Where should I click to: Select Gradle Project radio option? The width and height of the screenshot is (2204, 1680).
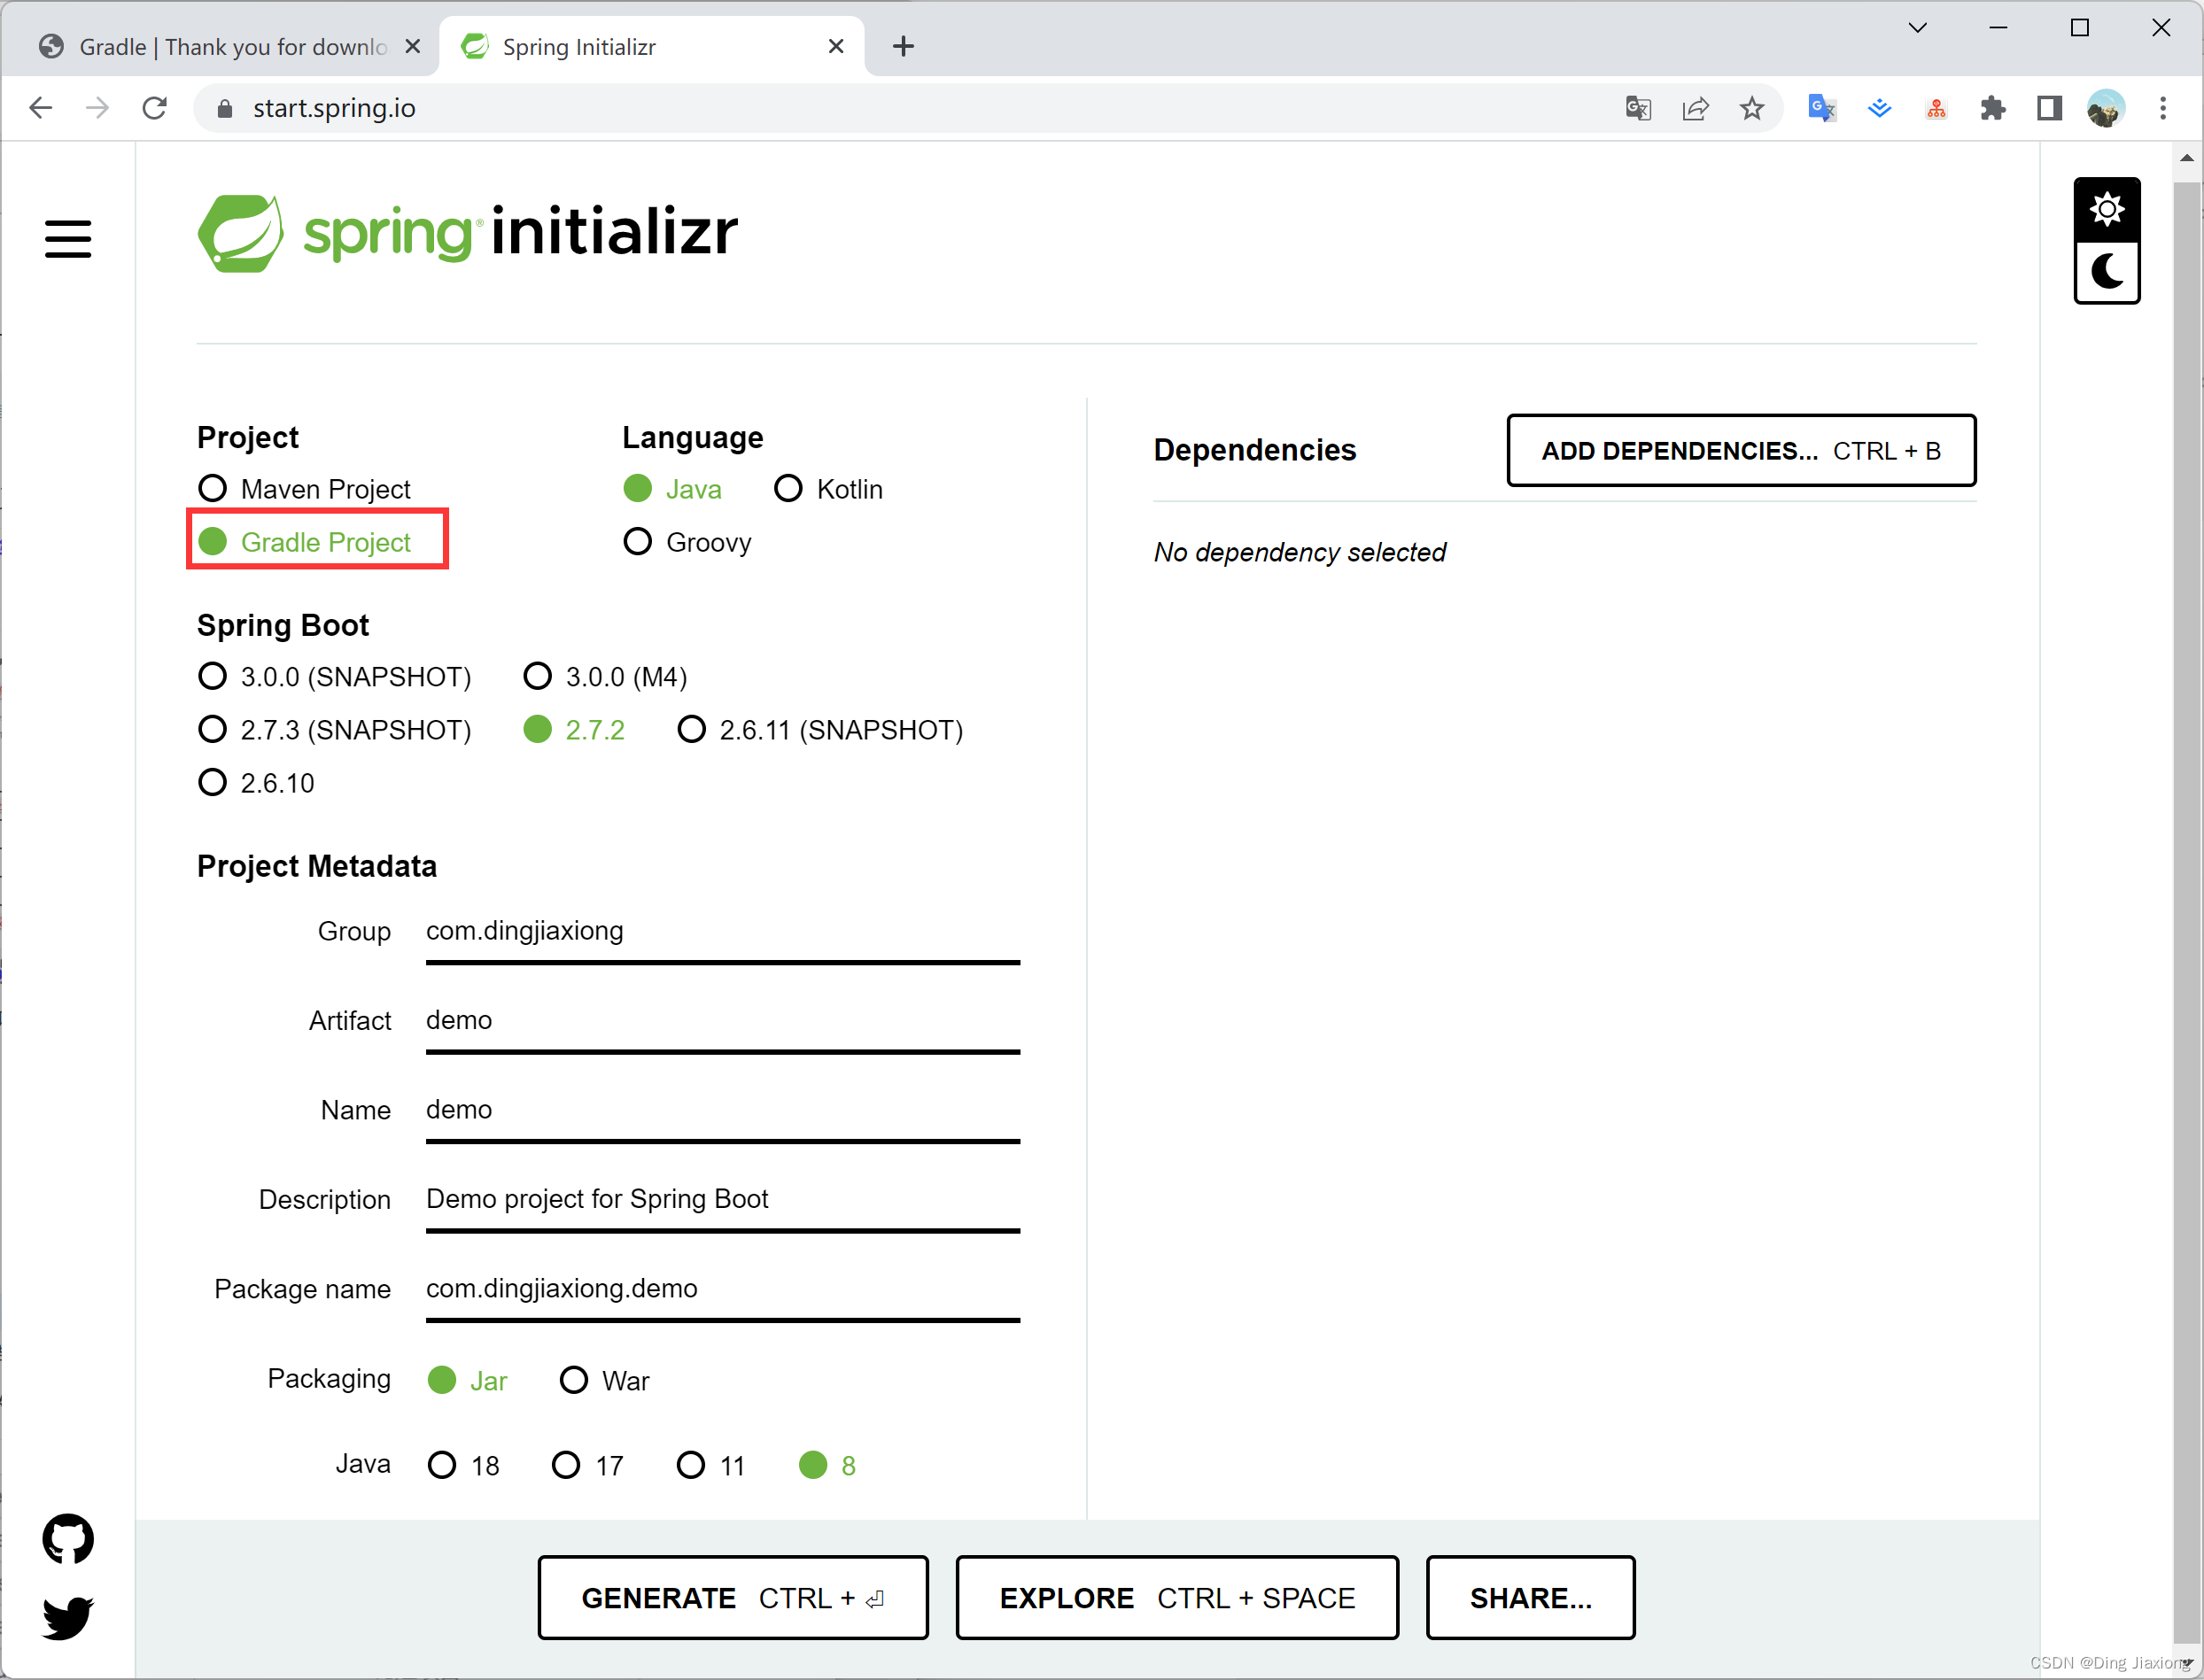point(305,542)
